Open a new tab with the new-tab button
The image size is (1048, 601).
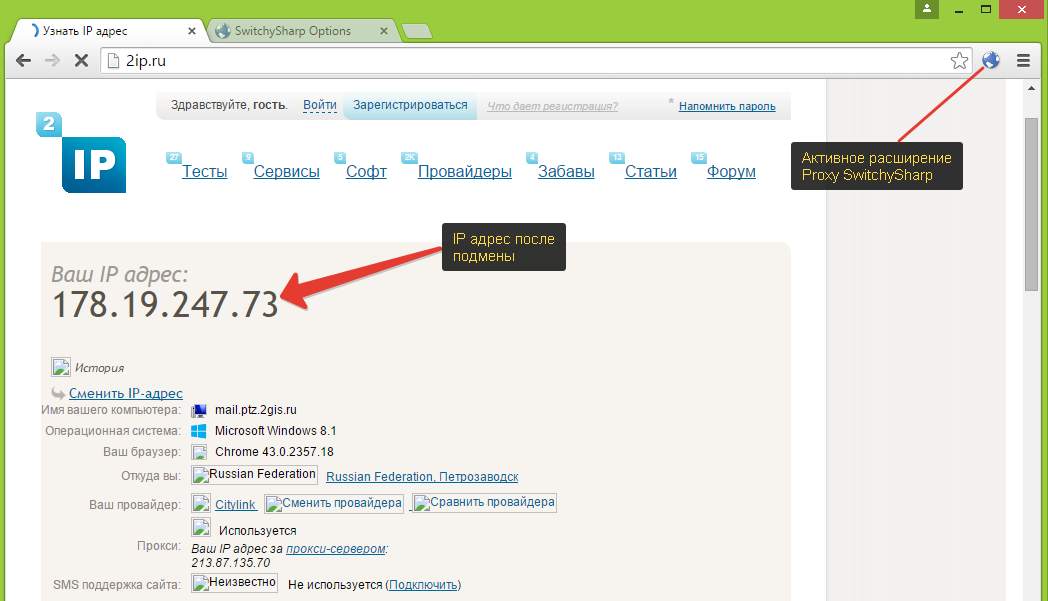417,31
